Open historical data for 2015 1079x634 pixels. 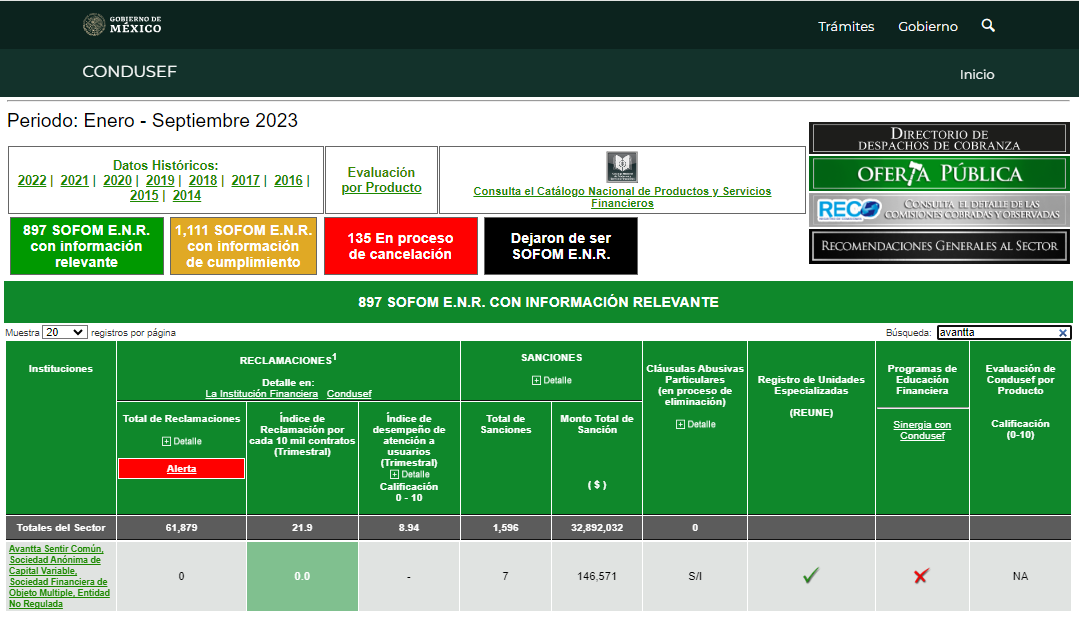pyautogui.click(x=144, y=196)
